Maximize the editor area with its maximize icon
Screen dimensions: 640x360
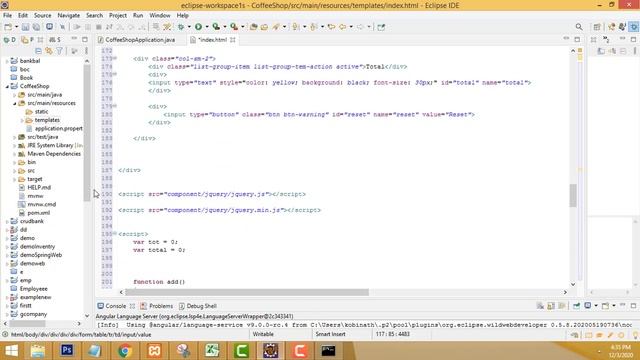point(577,40)
